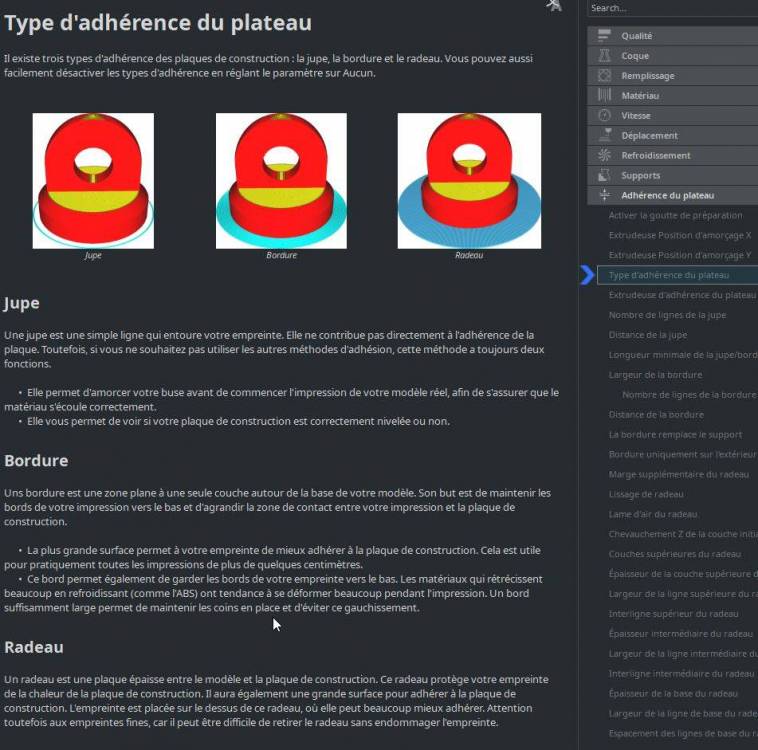This screenshot has height=750, width=758.
Task: Click the Bordure example image
Action: [281, 181]
